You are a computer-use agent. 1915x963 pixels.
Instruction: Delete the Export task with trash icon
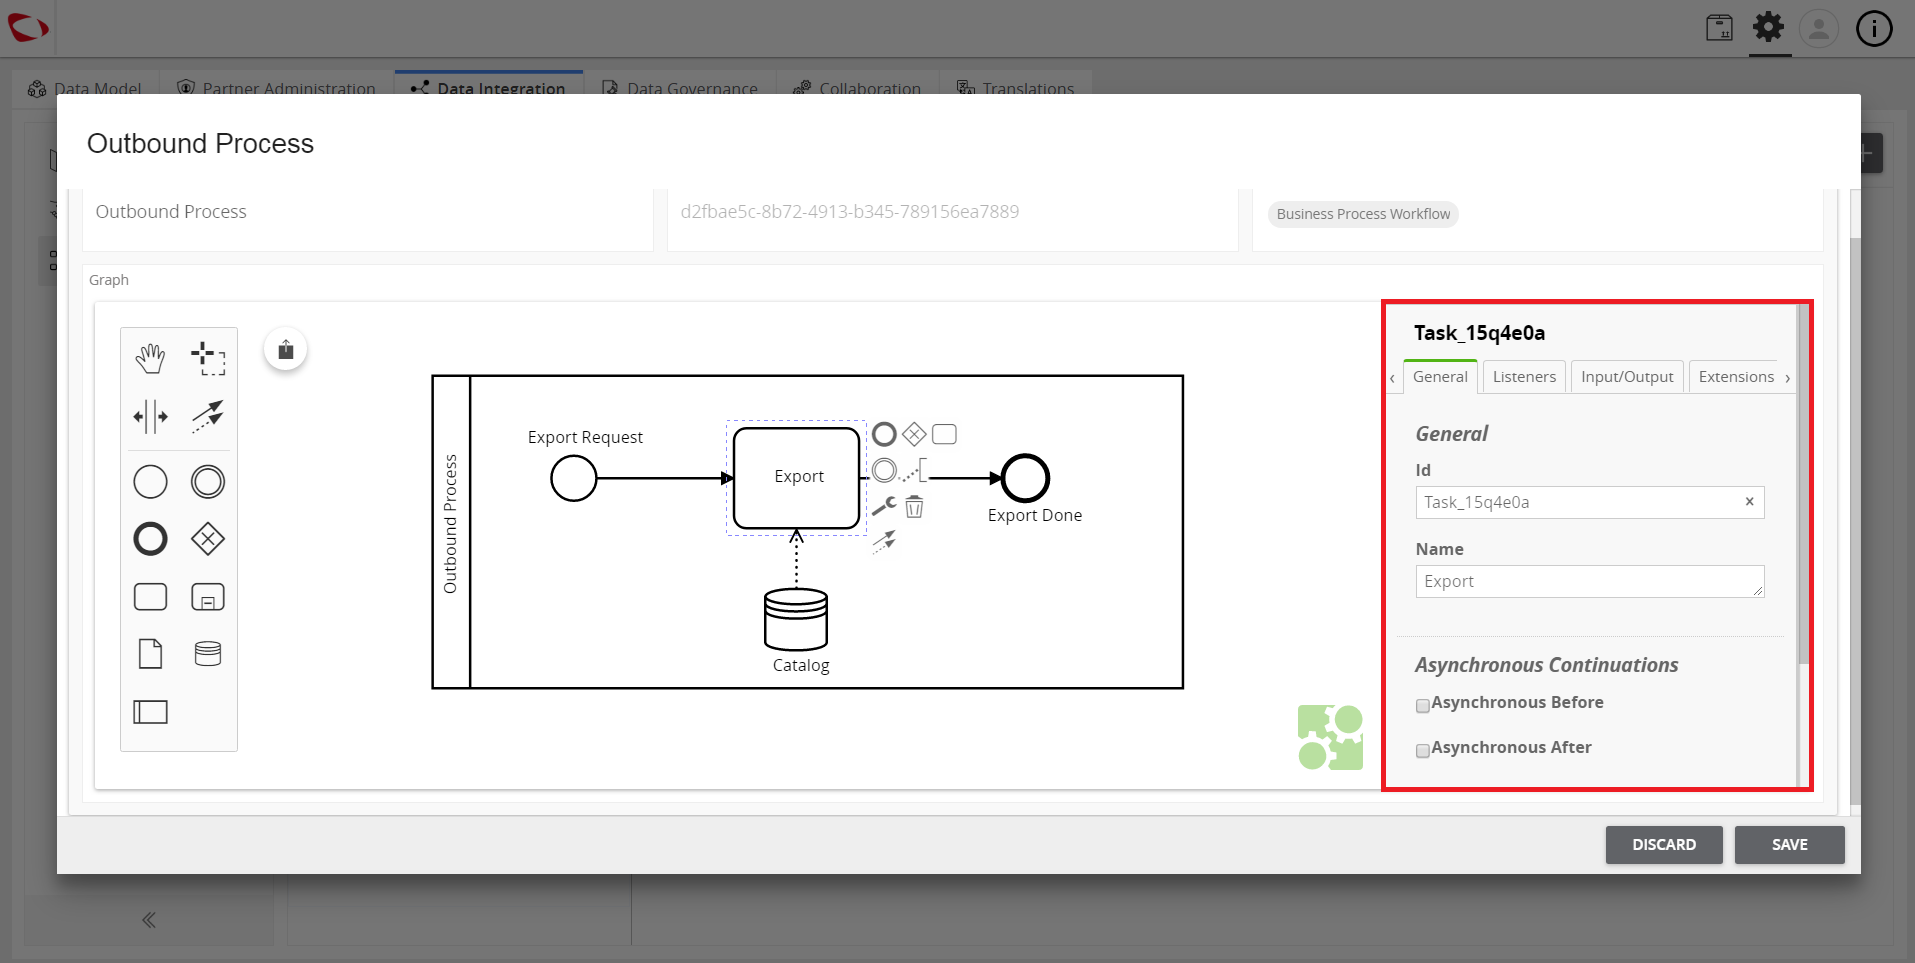click(914, 507)
